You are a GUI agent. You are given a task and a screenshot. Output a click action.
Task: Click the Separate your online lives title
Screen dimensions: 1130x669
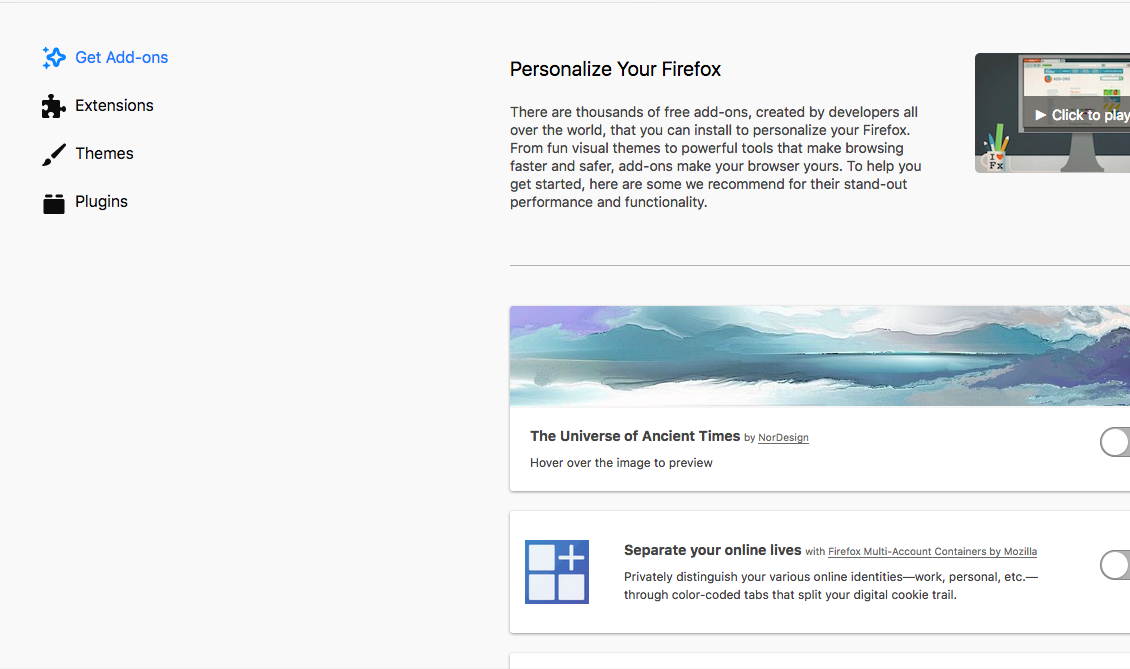[x=713, y=550]
